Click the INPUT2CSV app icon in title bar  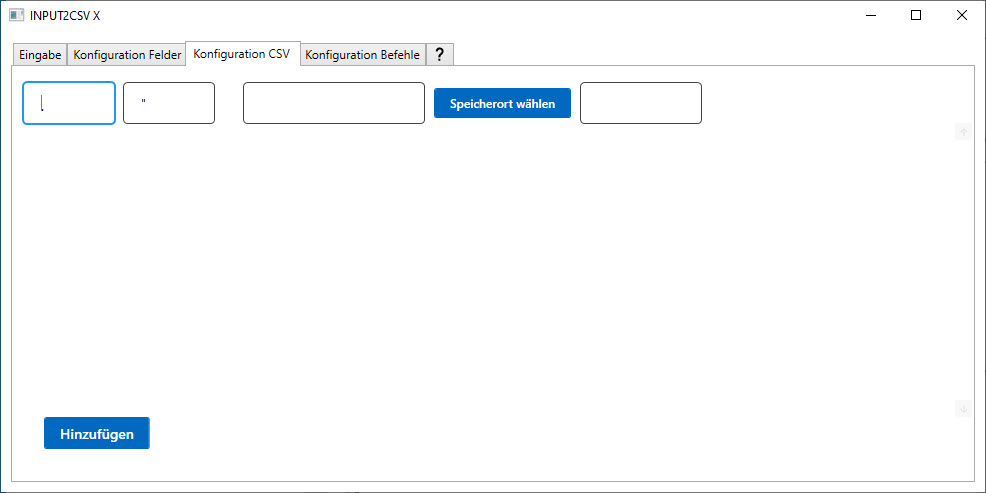(16, 15)
